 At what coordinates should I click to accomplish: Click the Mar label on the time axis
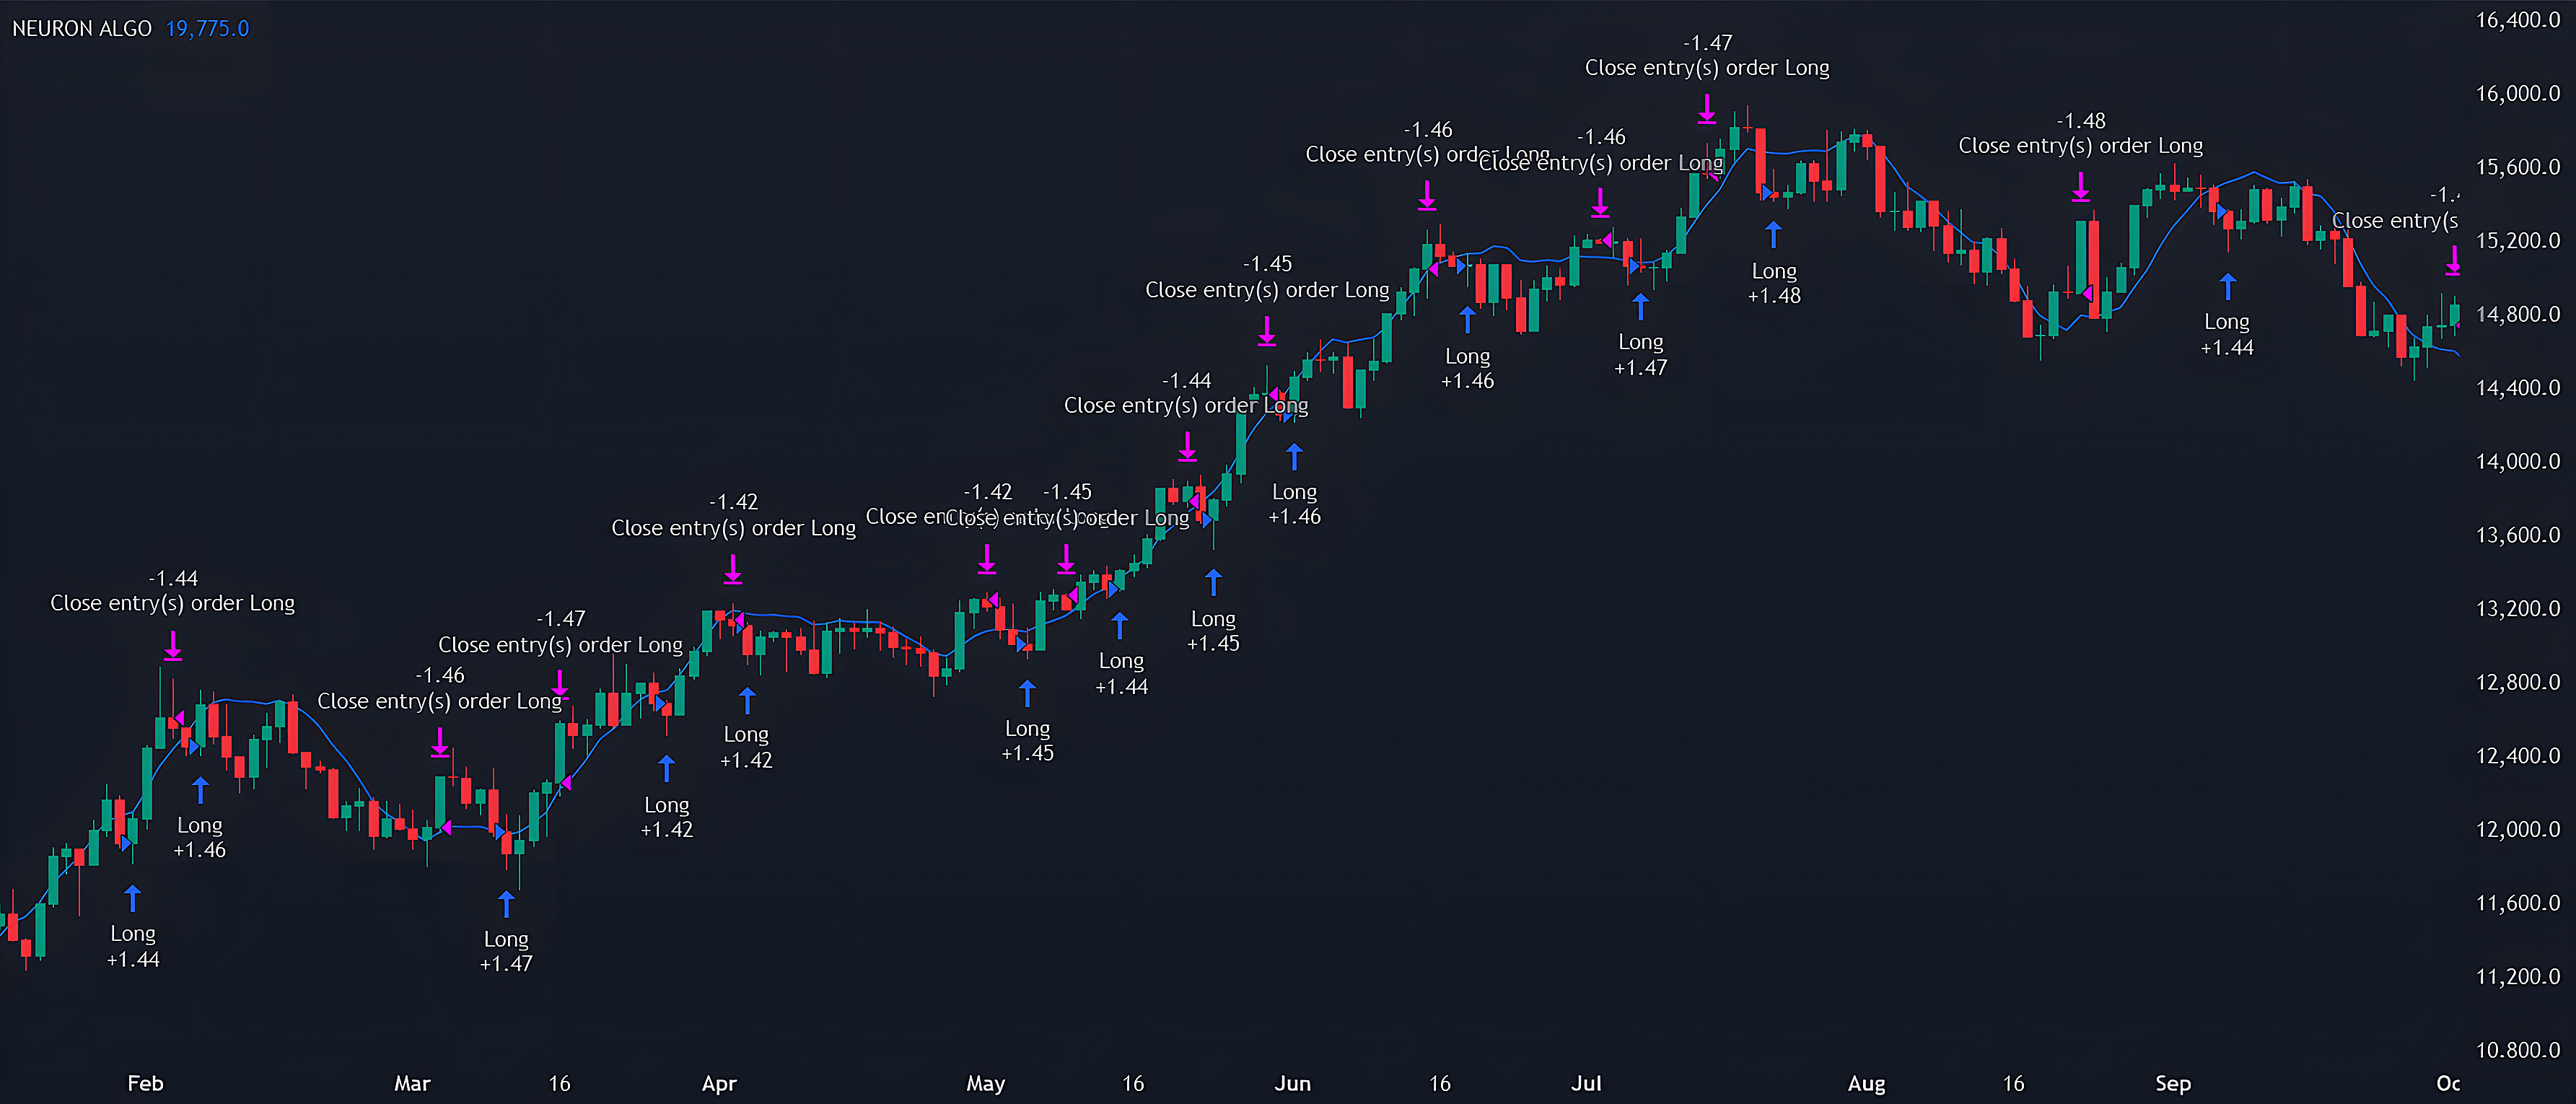click(412, 1083)
